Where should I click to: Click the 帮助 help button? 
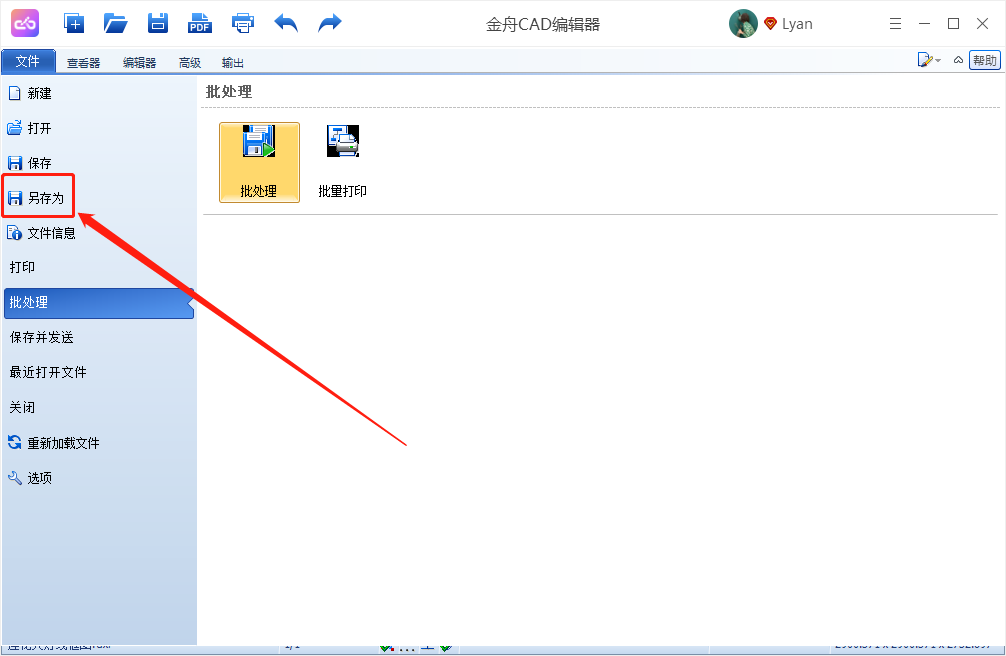coord(985,59)
